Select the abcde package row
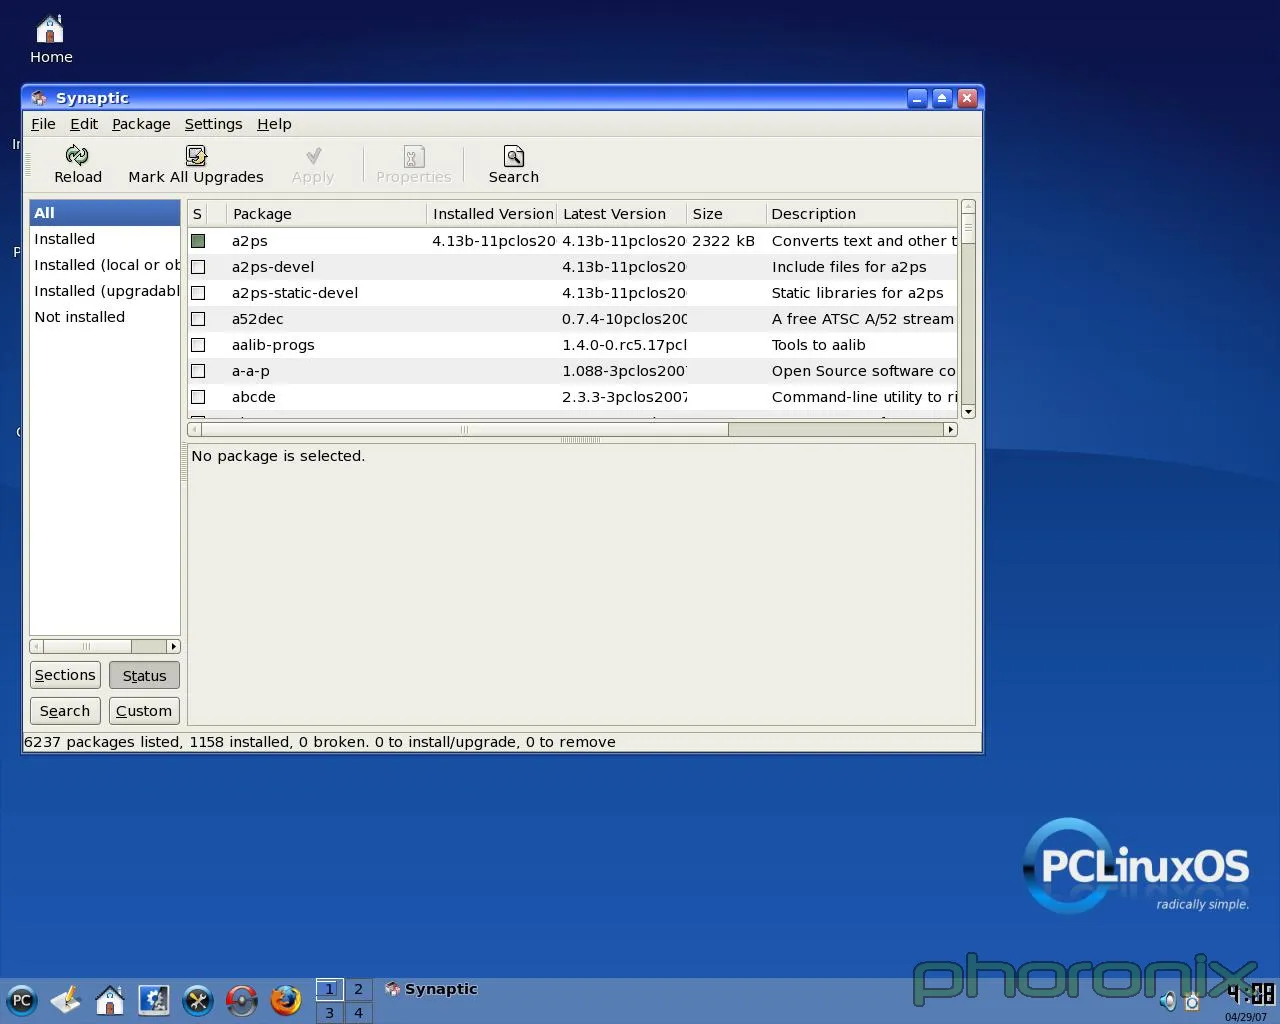This screenshot has height=1024, width=1280. (x=572, y=397)
